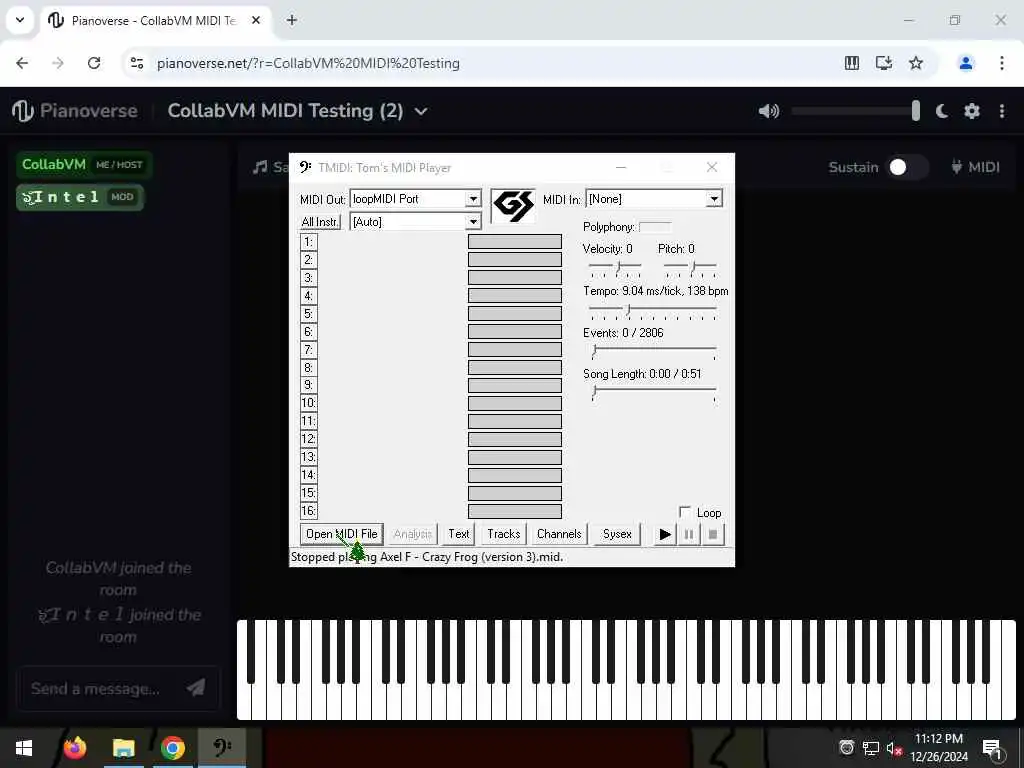Open Chrome three-dot menu
1024x768 pixels.
tap(1002, 63)
